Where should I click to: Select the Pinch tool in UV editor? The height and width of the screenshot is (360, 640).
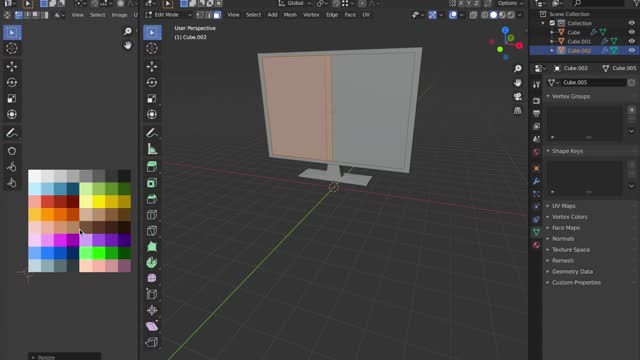tap(12, 183)
